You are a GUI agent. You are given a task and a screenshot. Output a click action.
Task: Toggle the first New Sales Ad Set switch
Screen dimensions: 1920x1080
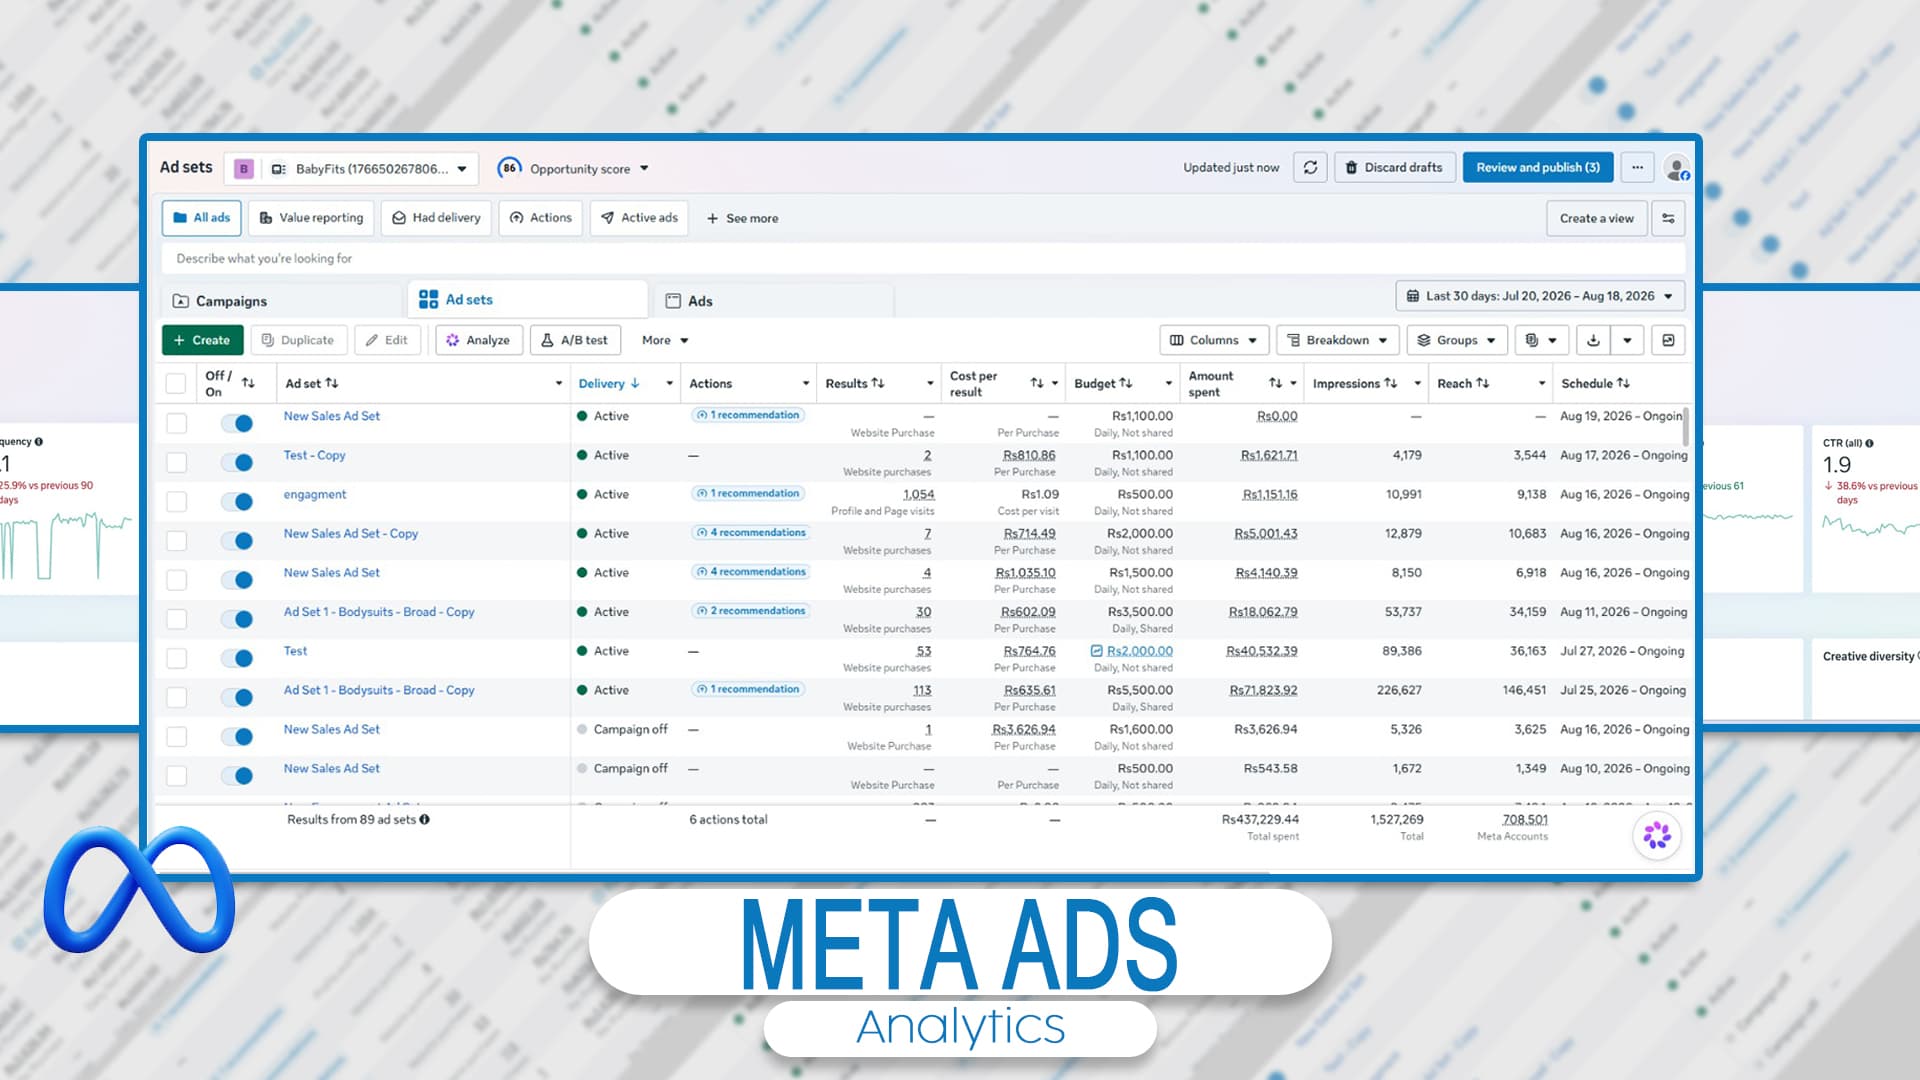[237, 424]
